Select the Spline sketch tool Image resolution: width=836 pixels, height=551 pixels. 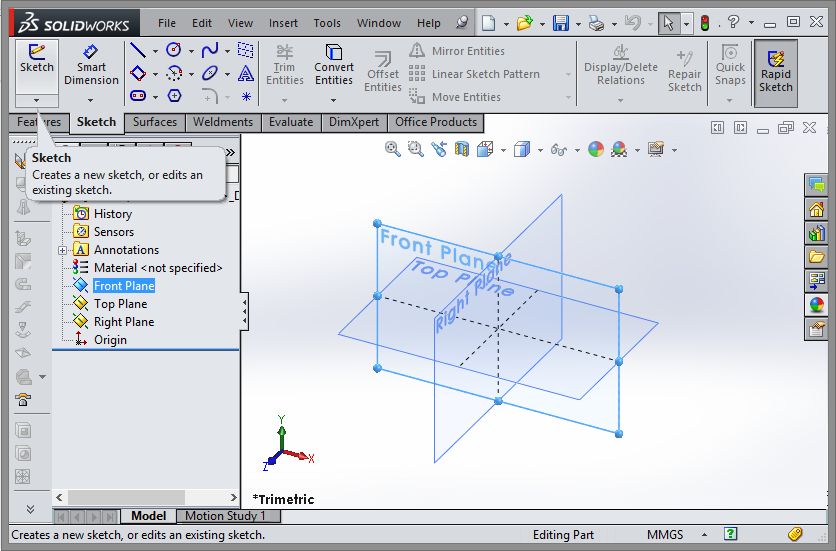pos(210,51)
